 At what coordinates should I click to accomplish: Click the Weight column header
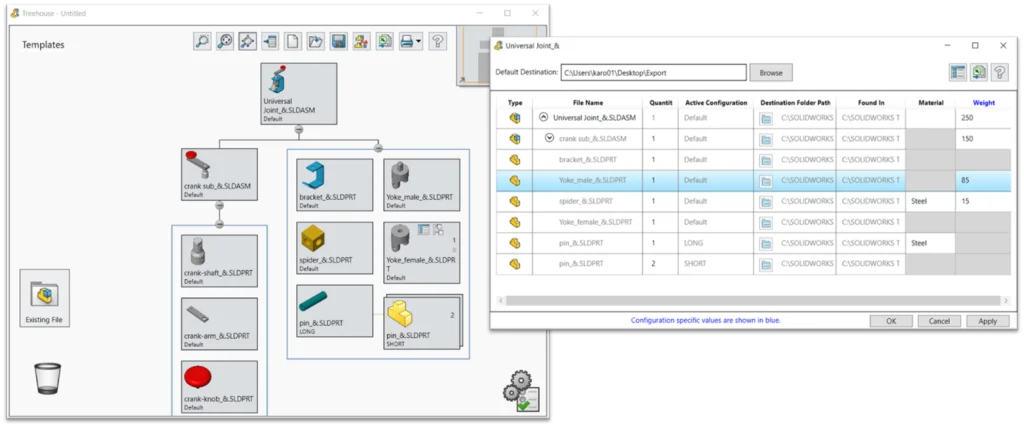(984, 103)
